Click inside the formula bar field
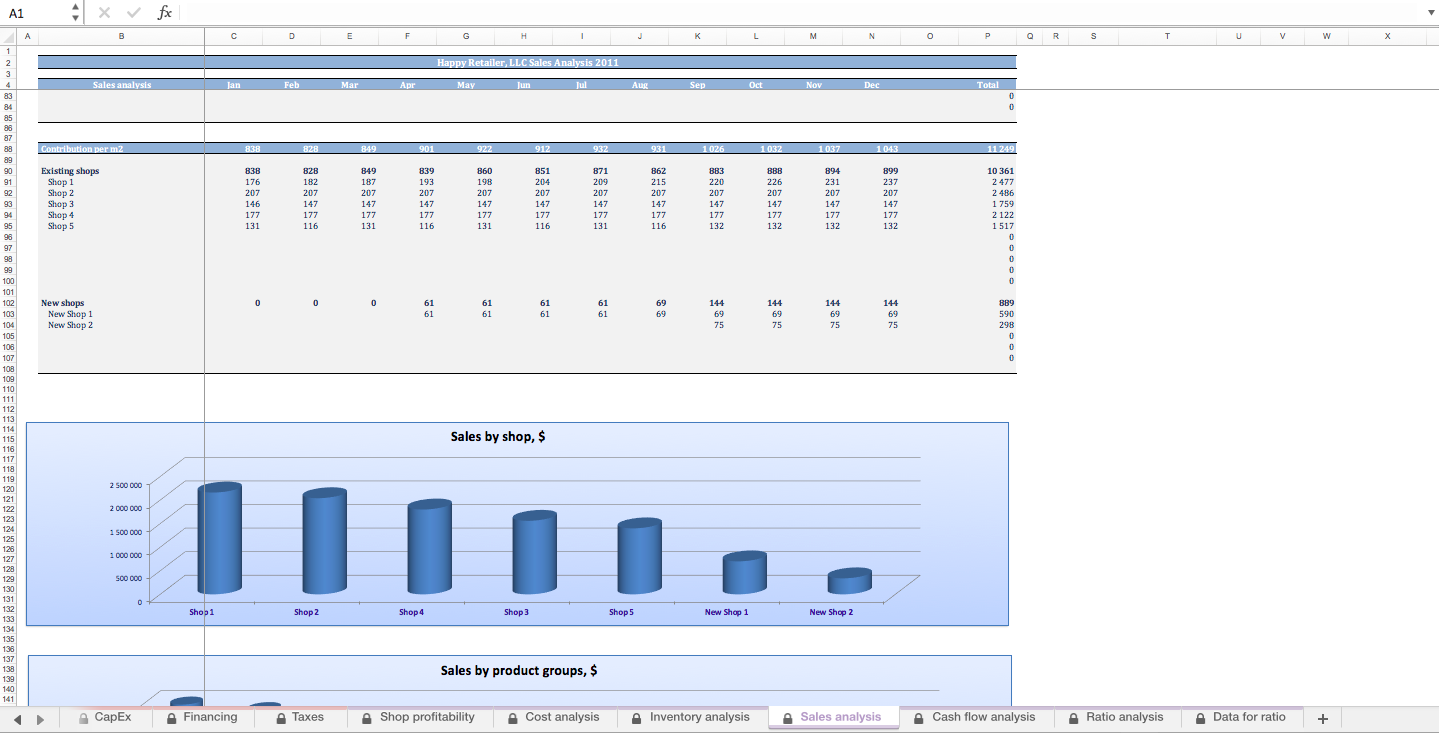The height and width of the screenshot is (733, 1439). [800, 12]
